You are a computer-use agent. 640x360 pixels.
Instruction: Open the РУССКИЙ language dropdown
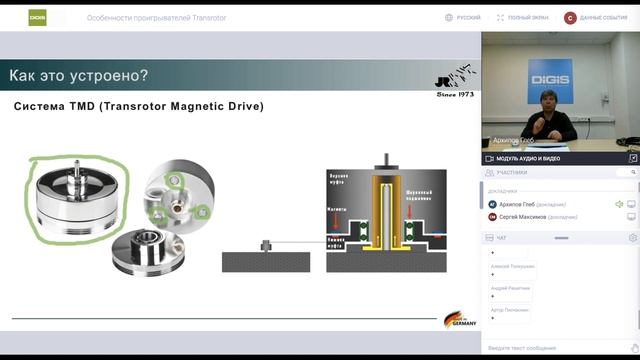click(468, 18)
